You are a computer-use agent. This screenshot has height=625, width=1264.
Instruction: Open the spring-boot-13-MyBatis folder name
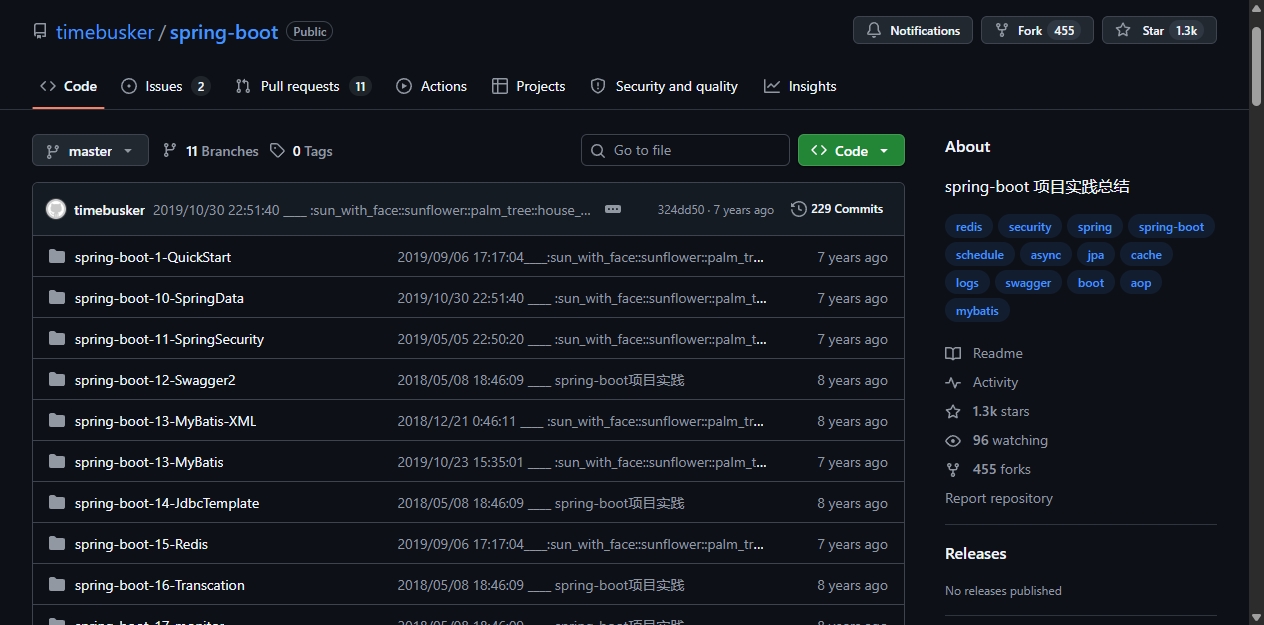click(x=149, y=462)
